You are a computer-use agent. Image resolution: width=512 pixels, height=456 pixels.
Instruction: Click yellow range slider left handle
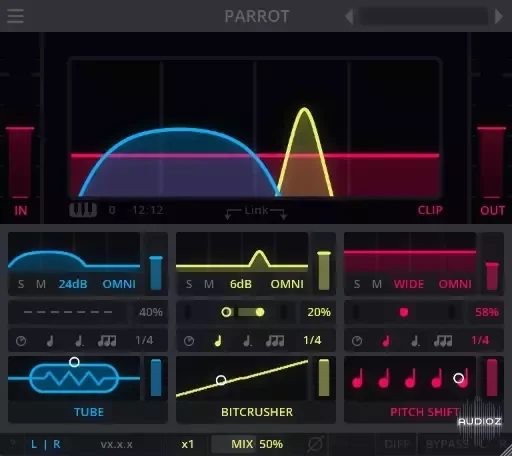[226, 312]
